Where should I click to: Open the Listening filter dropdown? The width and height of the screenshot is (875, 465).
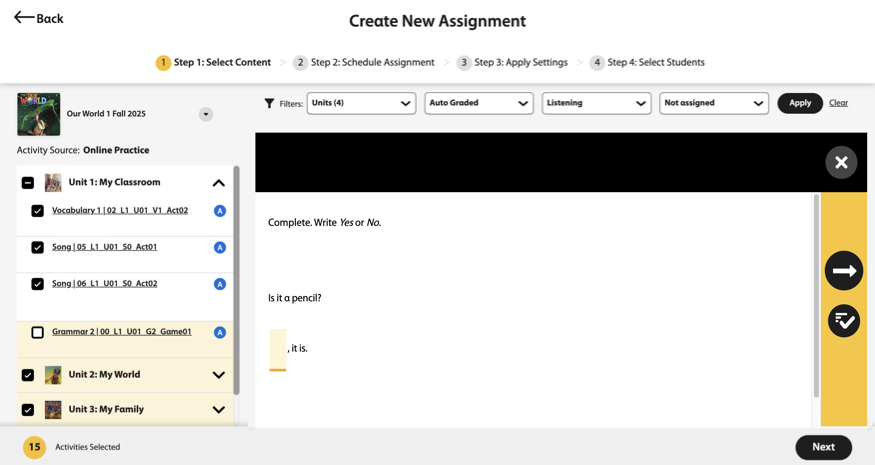pyautogui.click(x=597, y=103)
